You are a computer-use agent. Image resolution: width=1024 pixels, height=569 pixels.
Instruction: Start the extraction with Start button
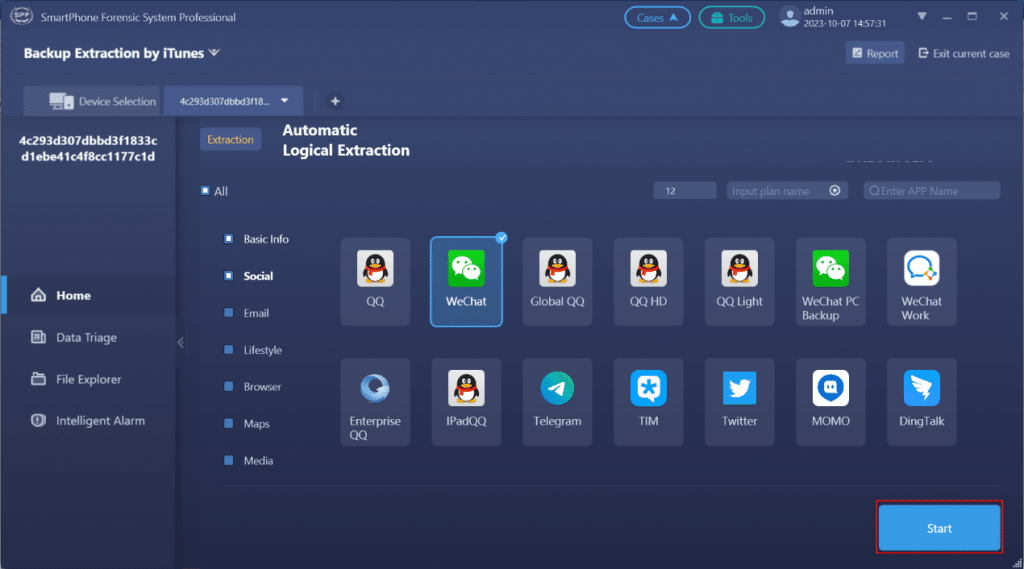[939, 528]
